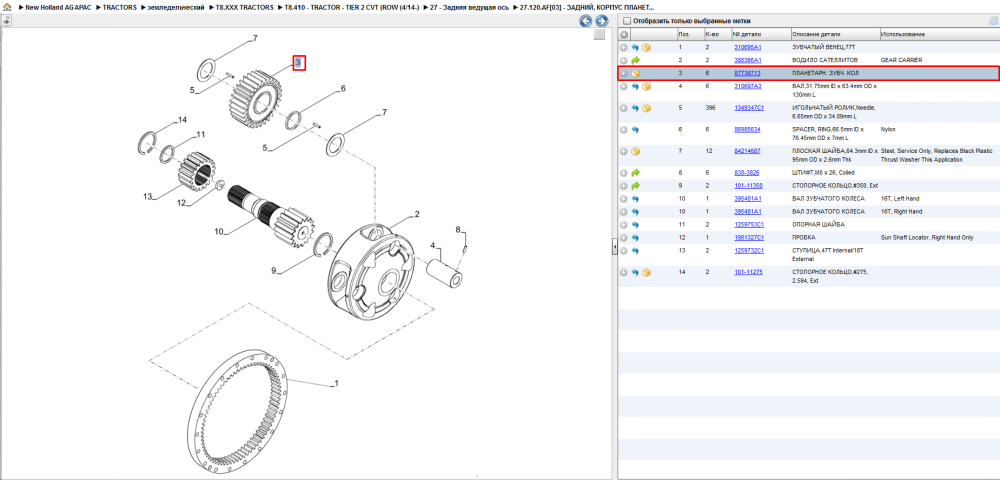Viewport: 1000px width, 480px height.
Task: Open part number link 310695A1
Action: click(x=747, y=48)
